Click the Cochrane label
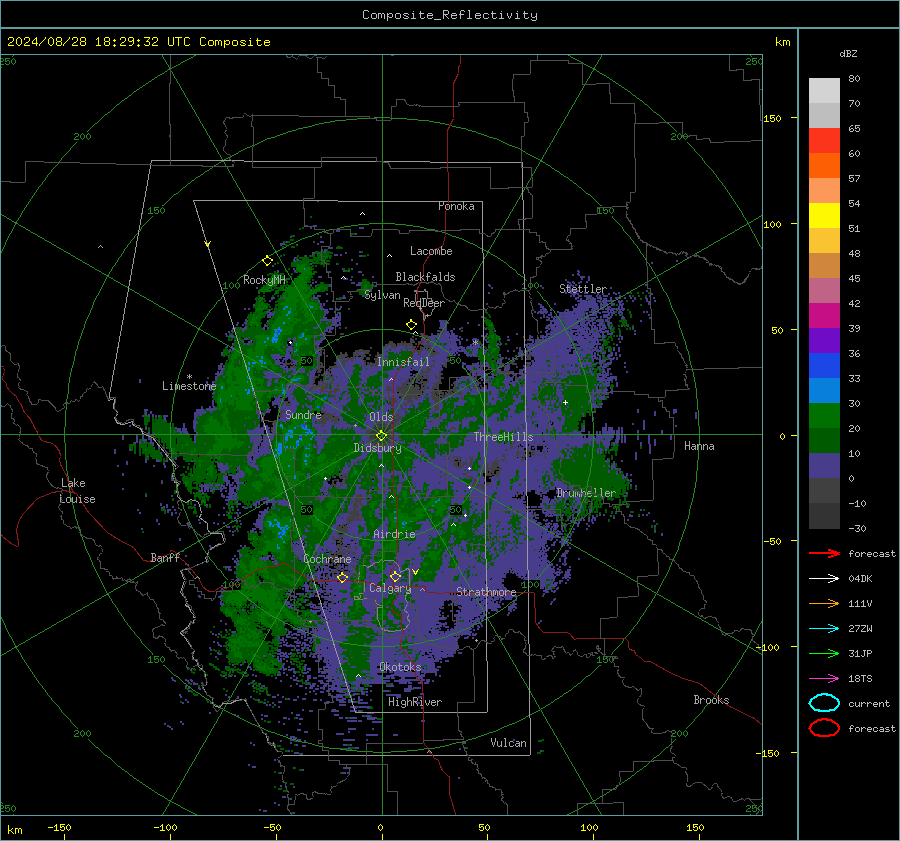 click(327, 559)
